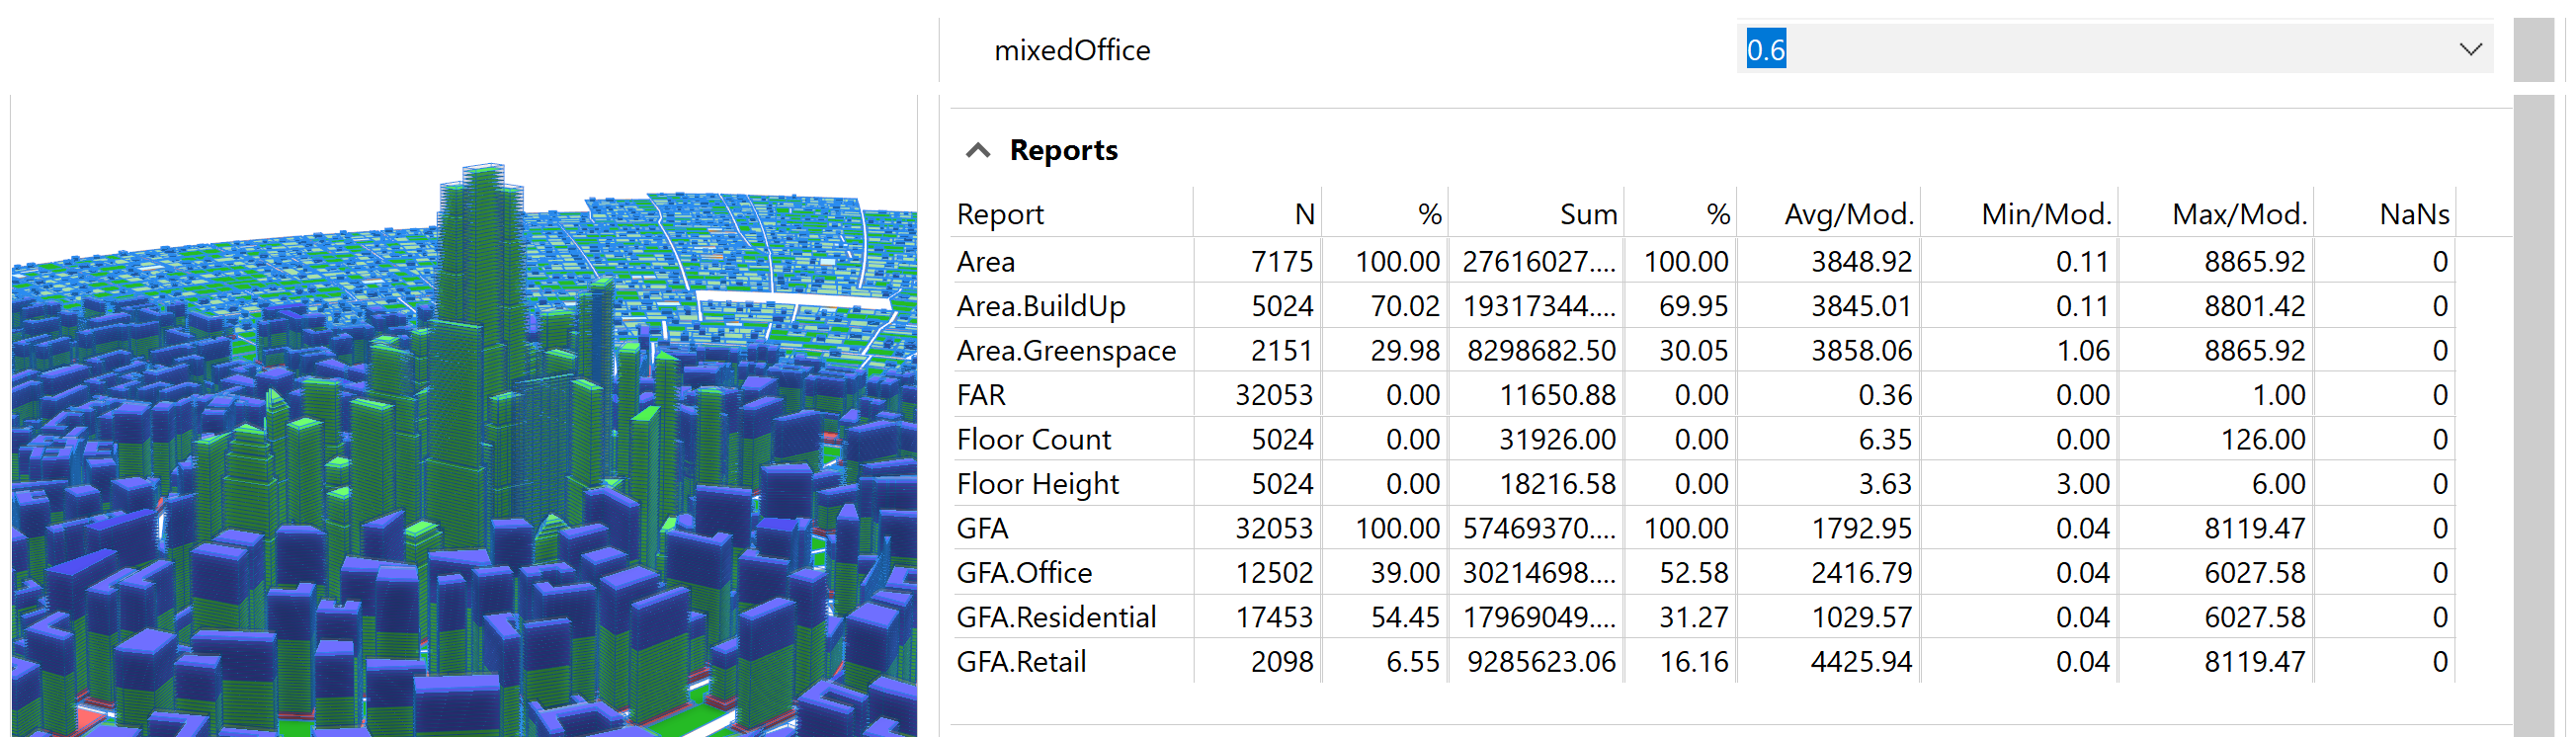Select the Area report row
The image size is (2576, 737).
(1704, 262)
